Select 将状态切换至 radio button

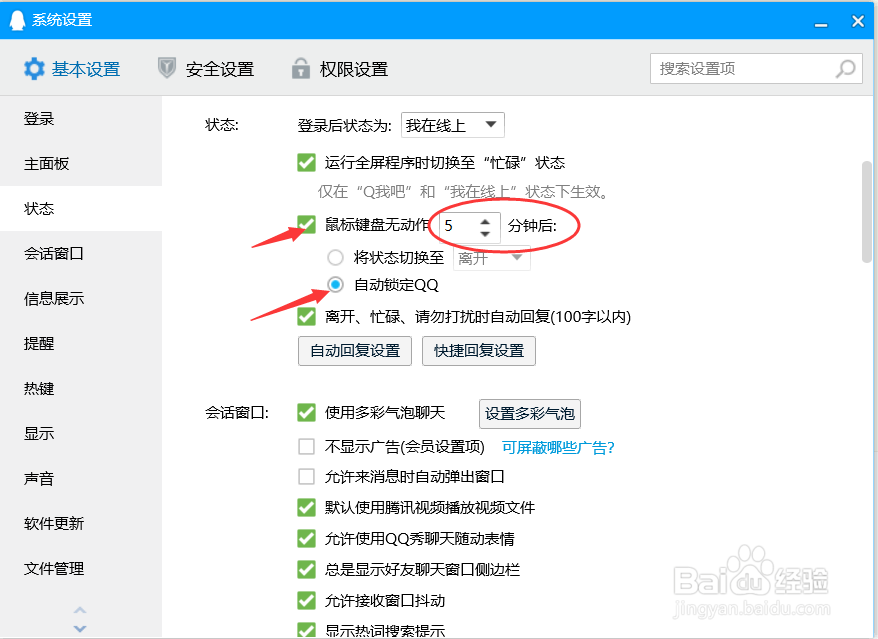pyautogui.click(x=335, y=258)
